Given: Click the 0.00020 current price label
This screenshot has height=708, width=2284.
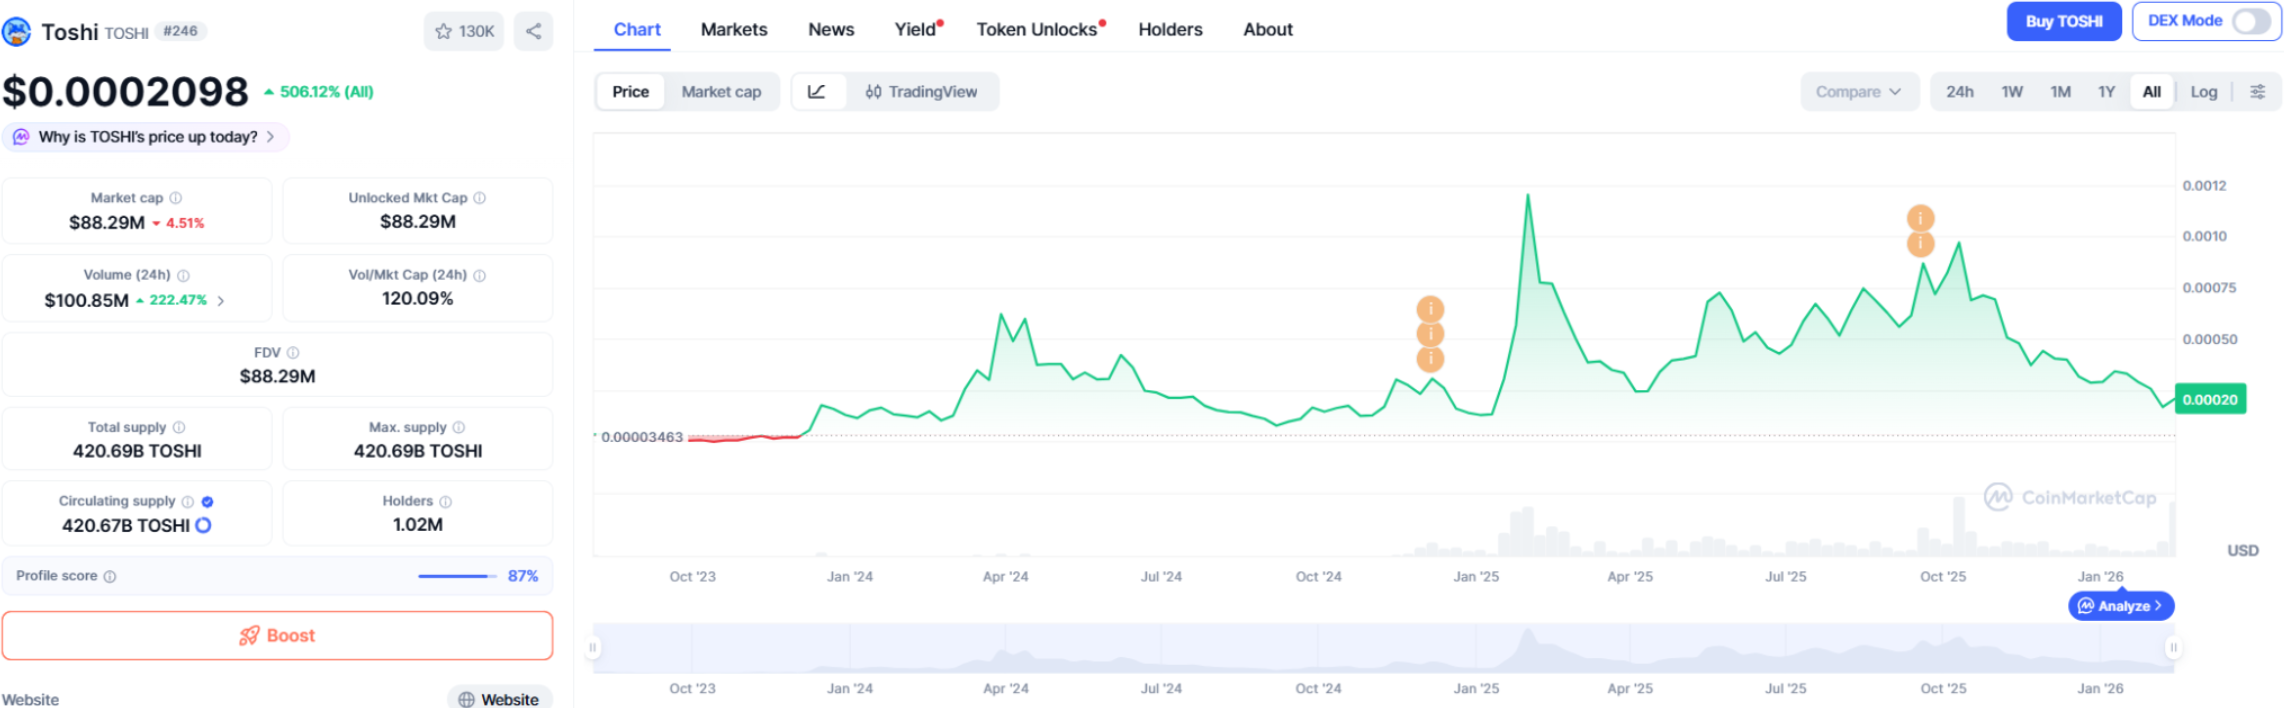Looking at the screenshot, I should (x=2210, y=399).
